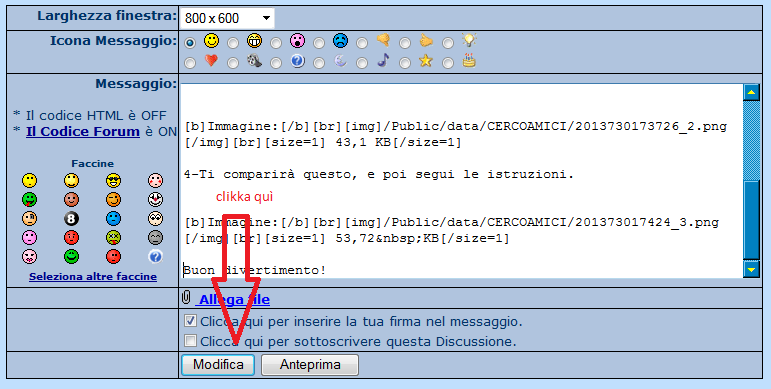Insert the plain pink smiley

point(30,238)
